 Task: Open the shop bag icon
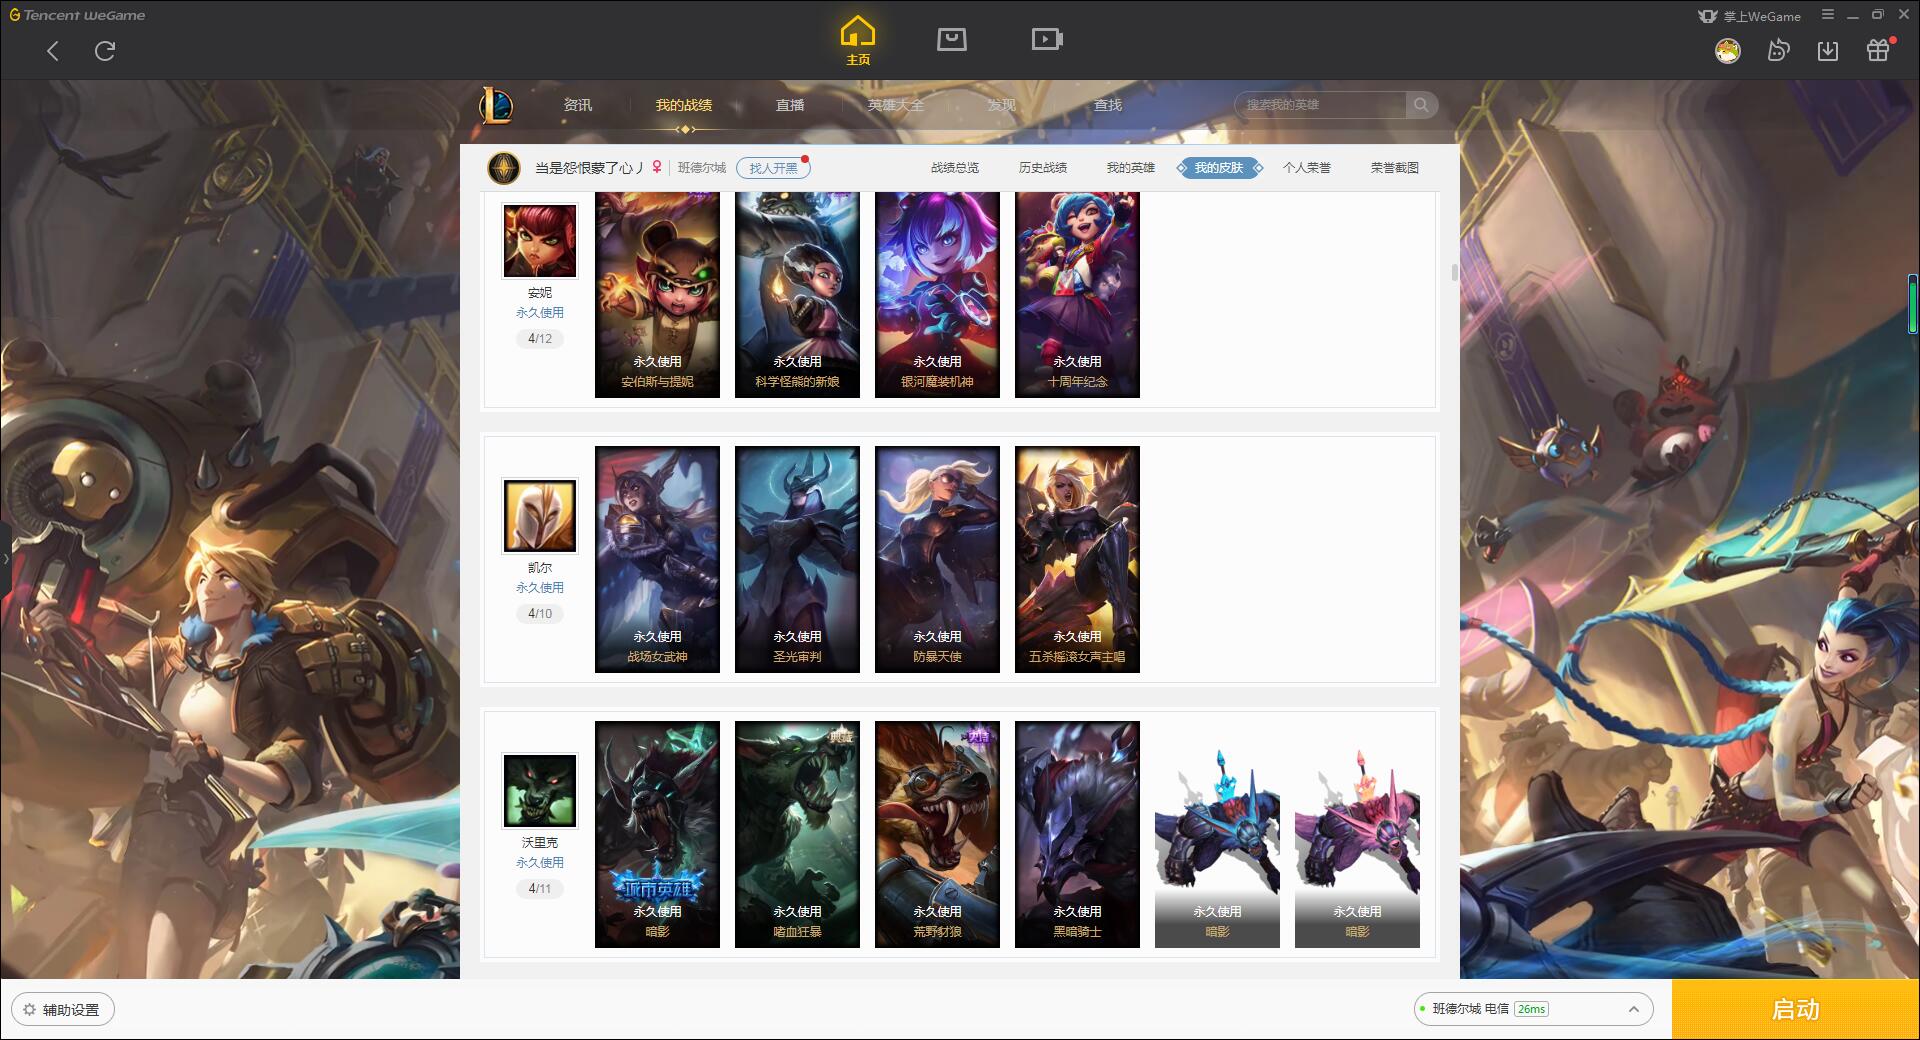click(951, 39)
